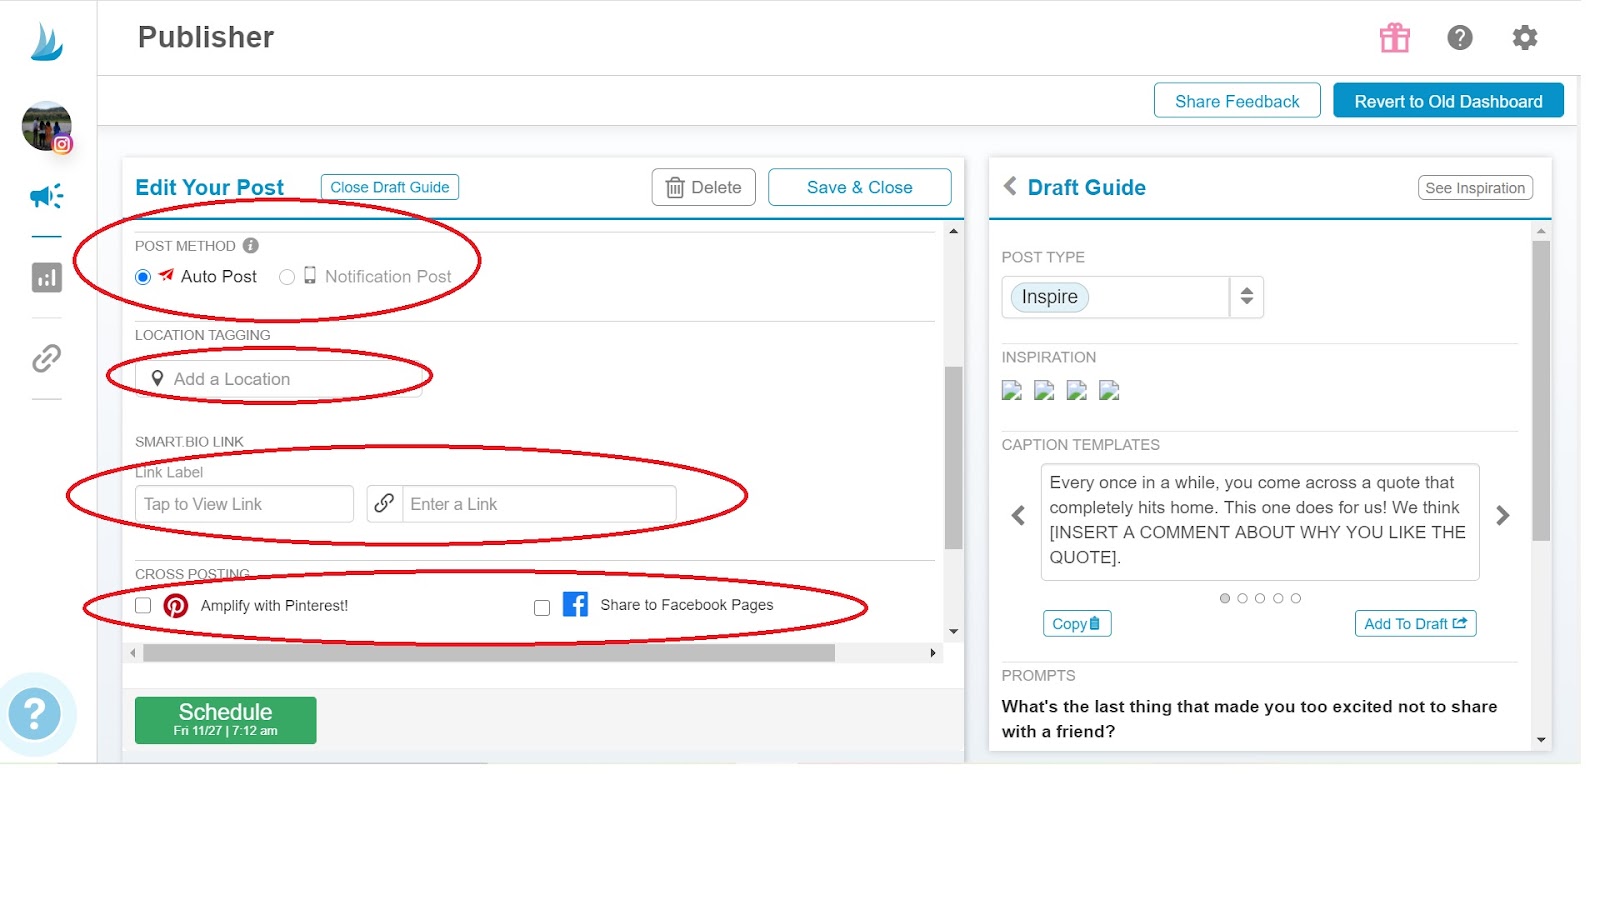Click the chain link icon beside Enter a Link
The width and height of the screenshot is (1600, 900).
pyautogui.click(x=384, y=504)
